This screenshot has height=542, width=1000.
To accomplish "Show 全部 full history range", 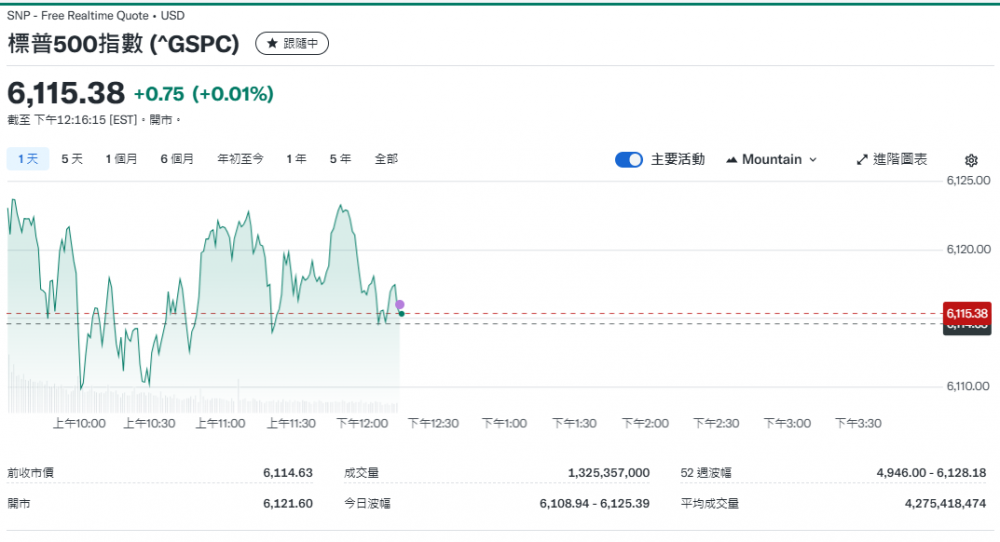I will (386, 159).
